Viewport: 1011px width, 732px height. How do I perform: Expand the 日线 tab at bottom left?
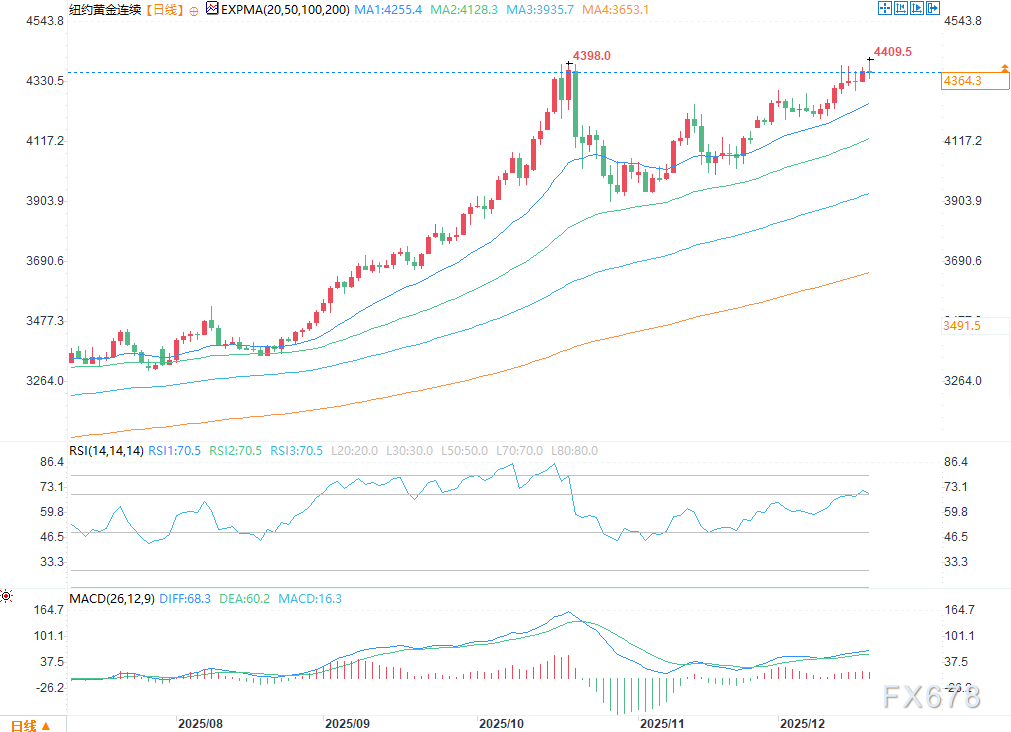tap(30, 724)
